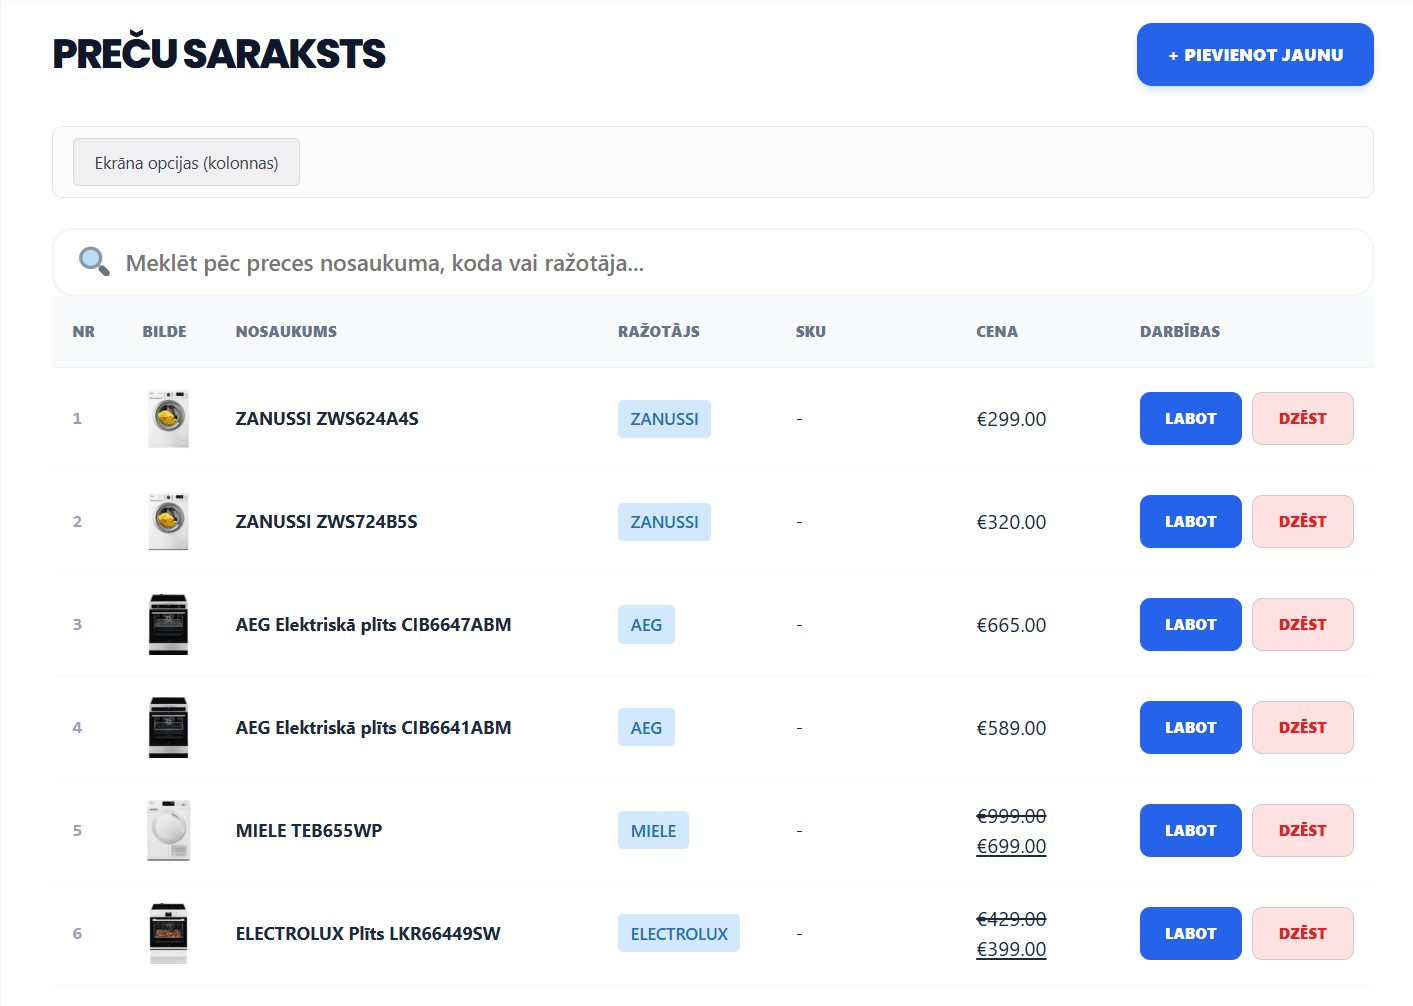
Task: Edit ZANUSSI ZWS624A4S with Labot
Action: click(1190, 418)
